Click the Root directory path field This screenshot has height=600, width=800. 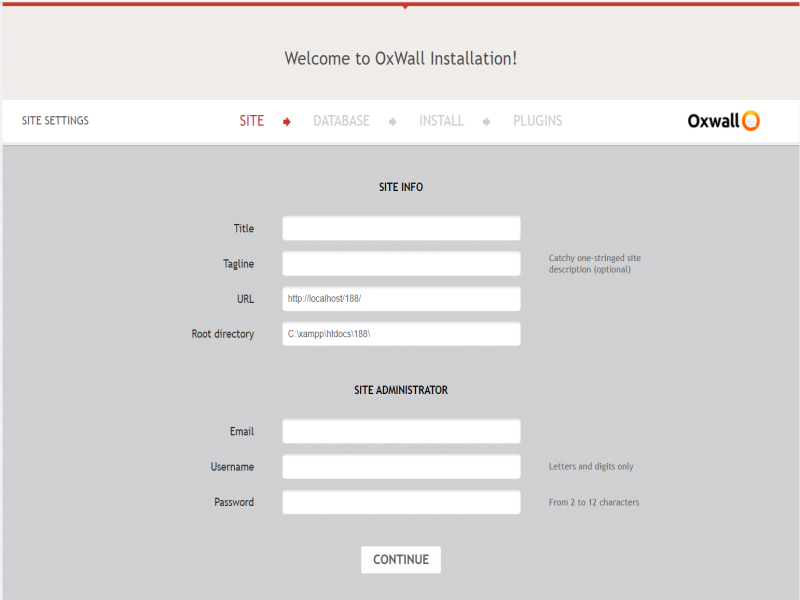pyautogui.click(x=401, y=334)
